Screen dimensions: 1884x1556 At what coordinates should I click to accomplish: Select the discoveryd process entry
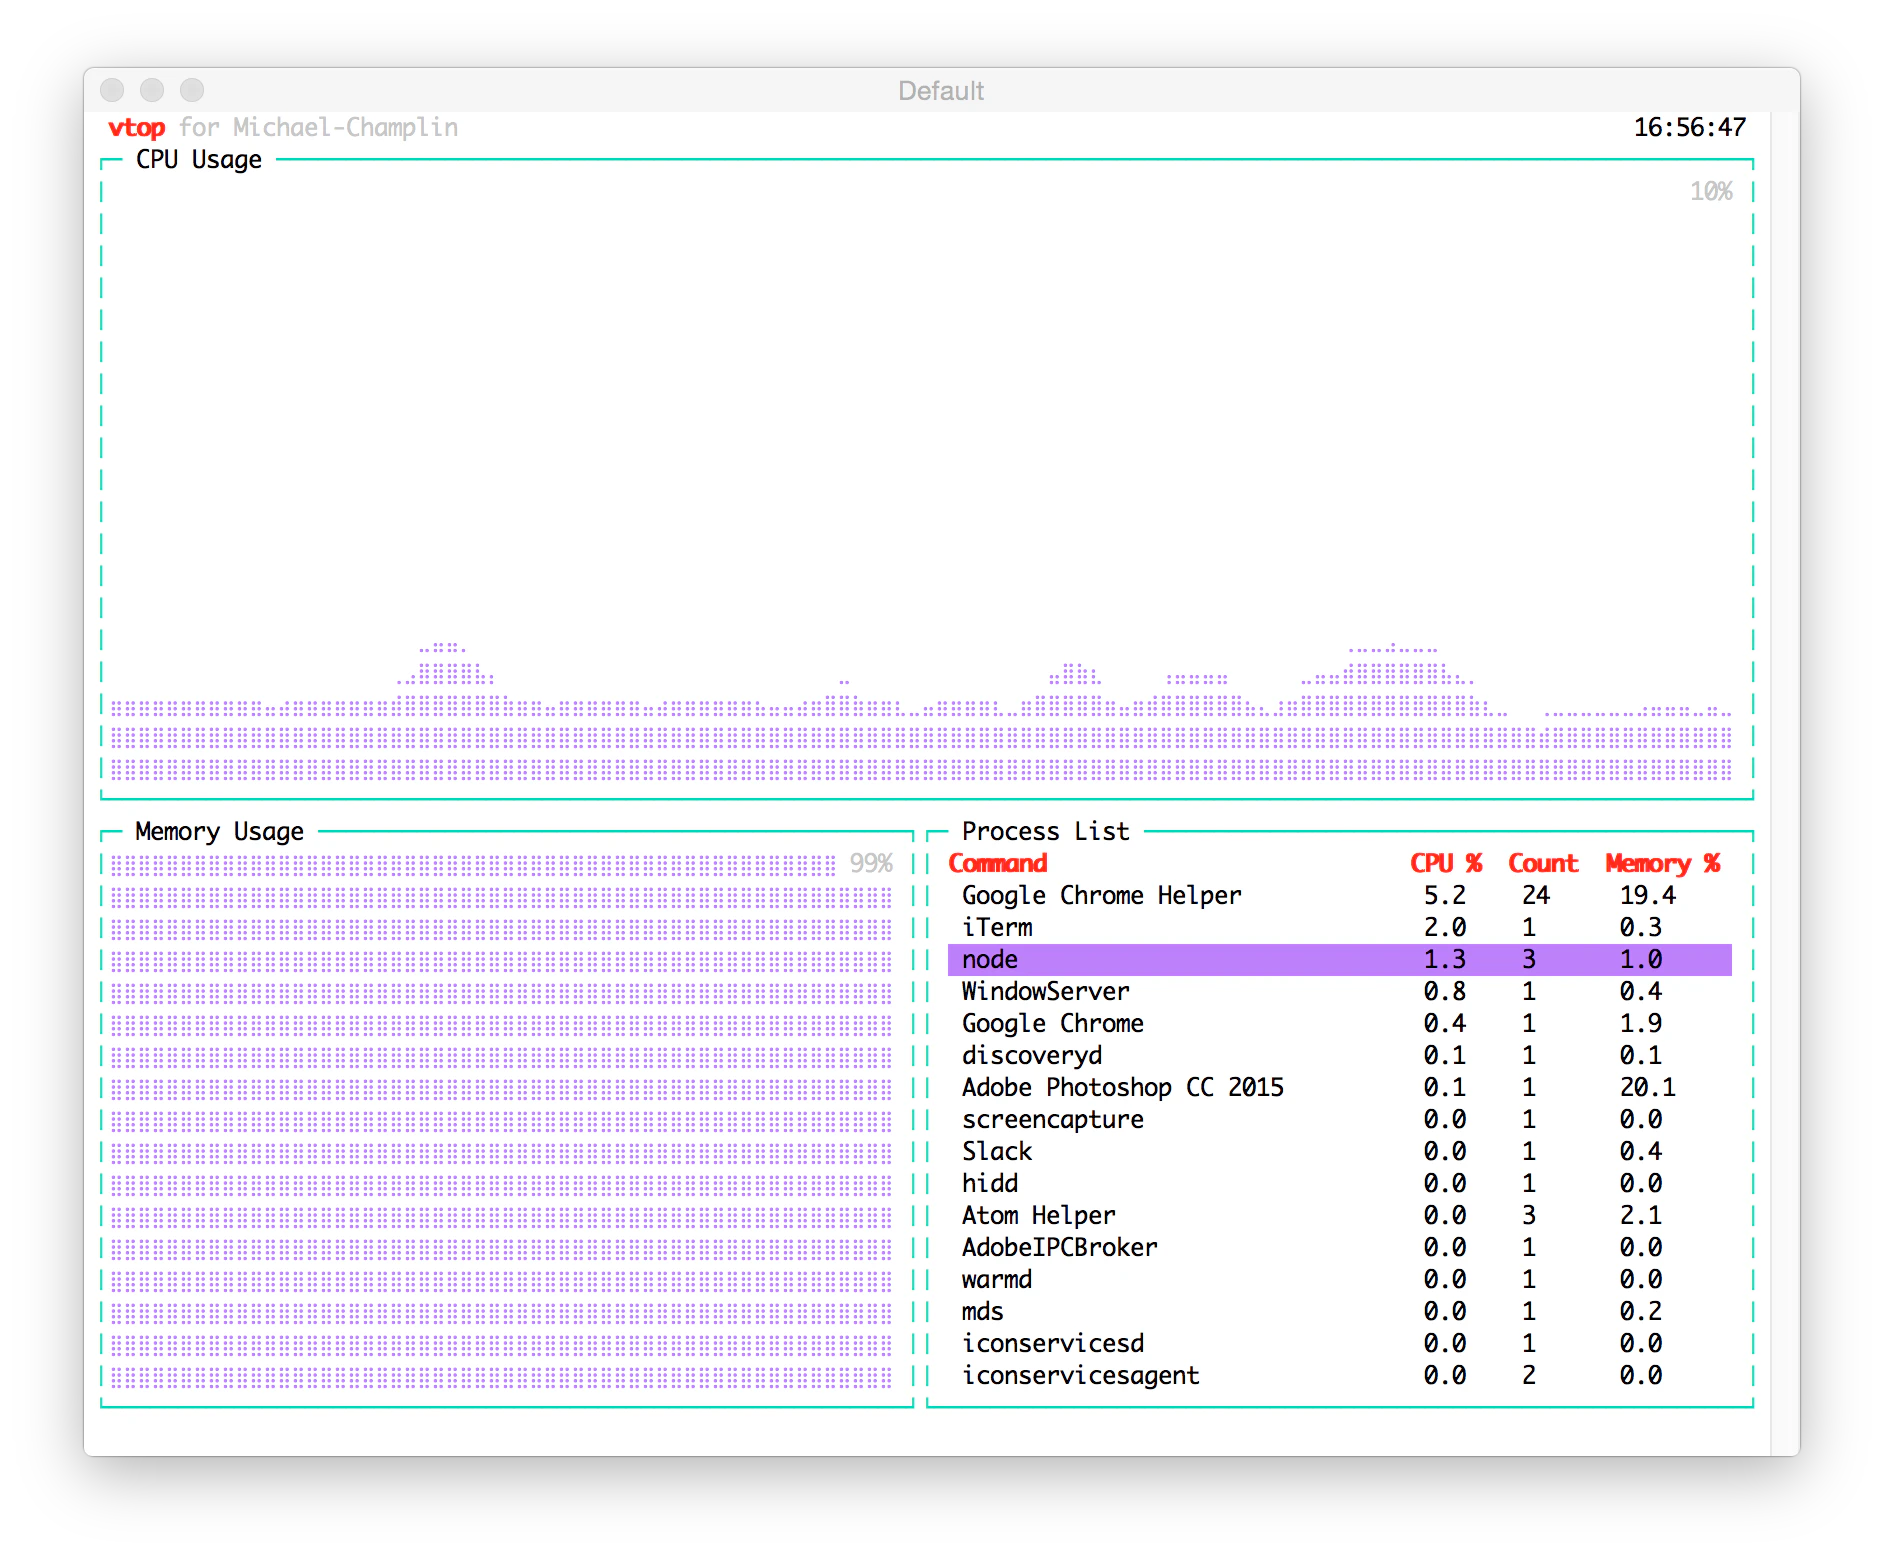[x=1030, y=1055]
